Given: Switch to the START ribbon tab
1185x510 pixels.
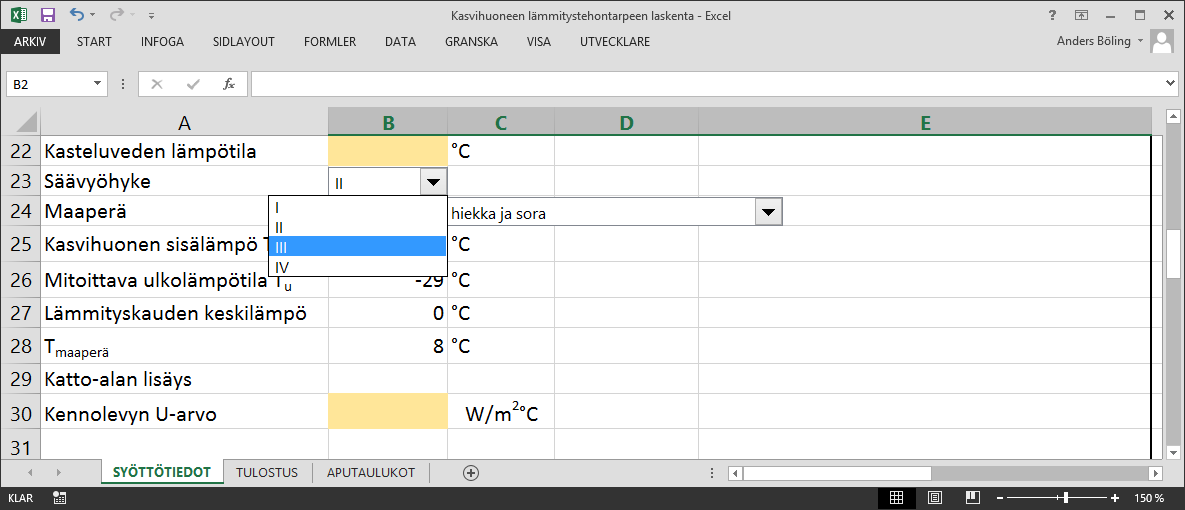Looking at the screenshot, I should click(x=94, y=42).
